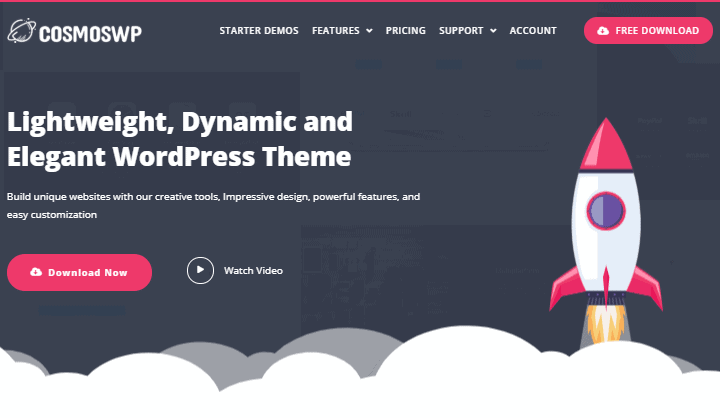Expand the Support dropdown chevron
This screenshot has width=720, height=418.
tap(493, 31)
